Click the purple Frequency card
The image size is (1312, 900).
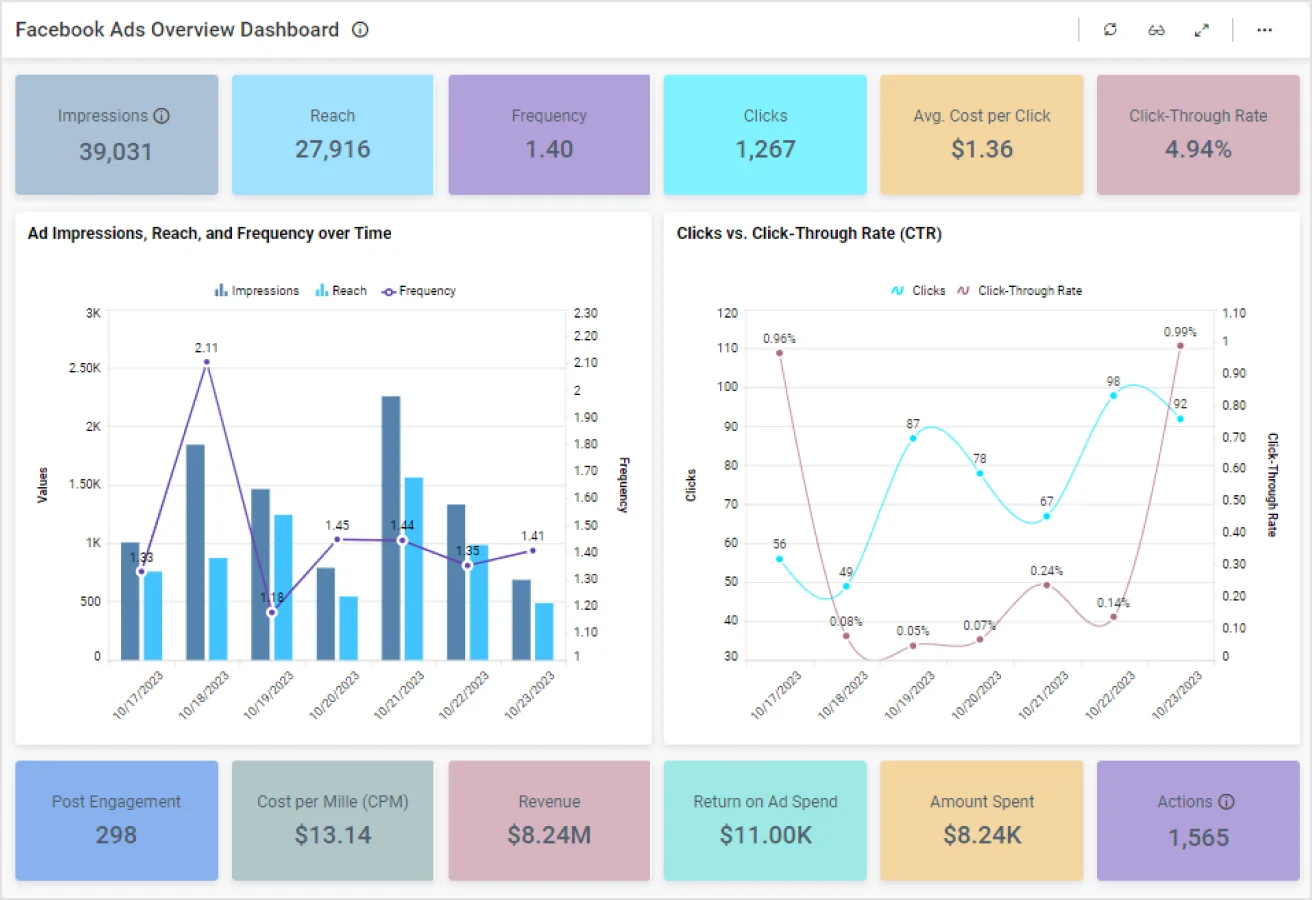point(549,135)
